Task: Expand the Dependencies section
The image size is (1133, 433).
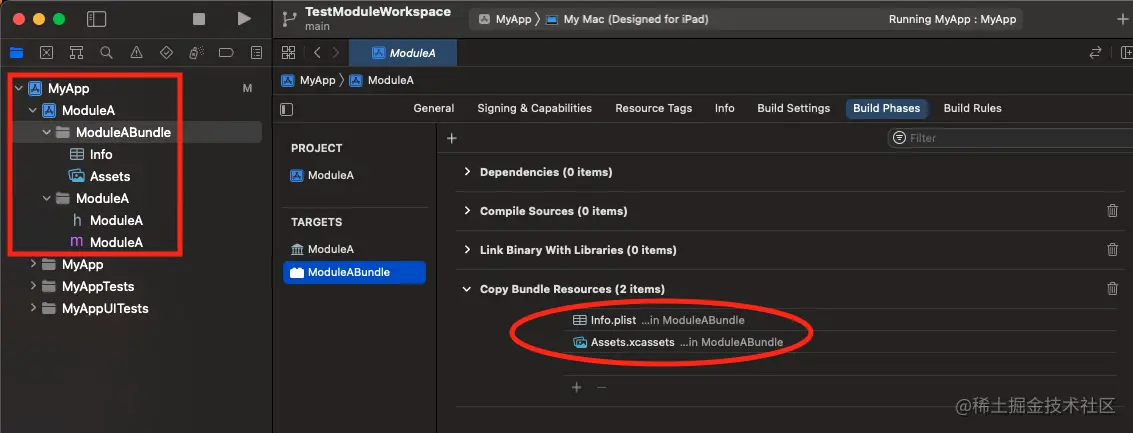Action: 467,172
